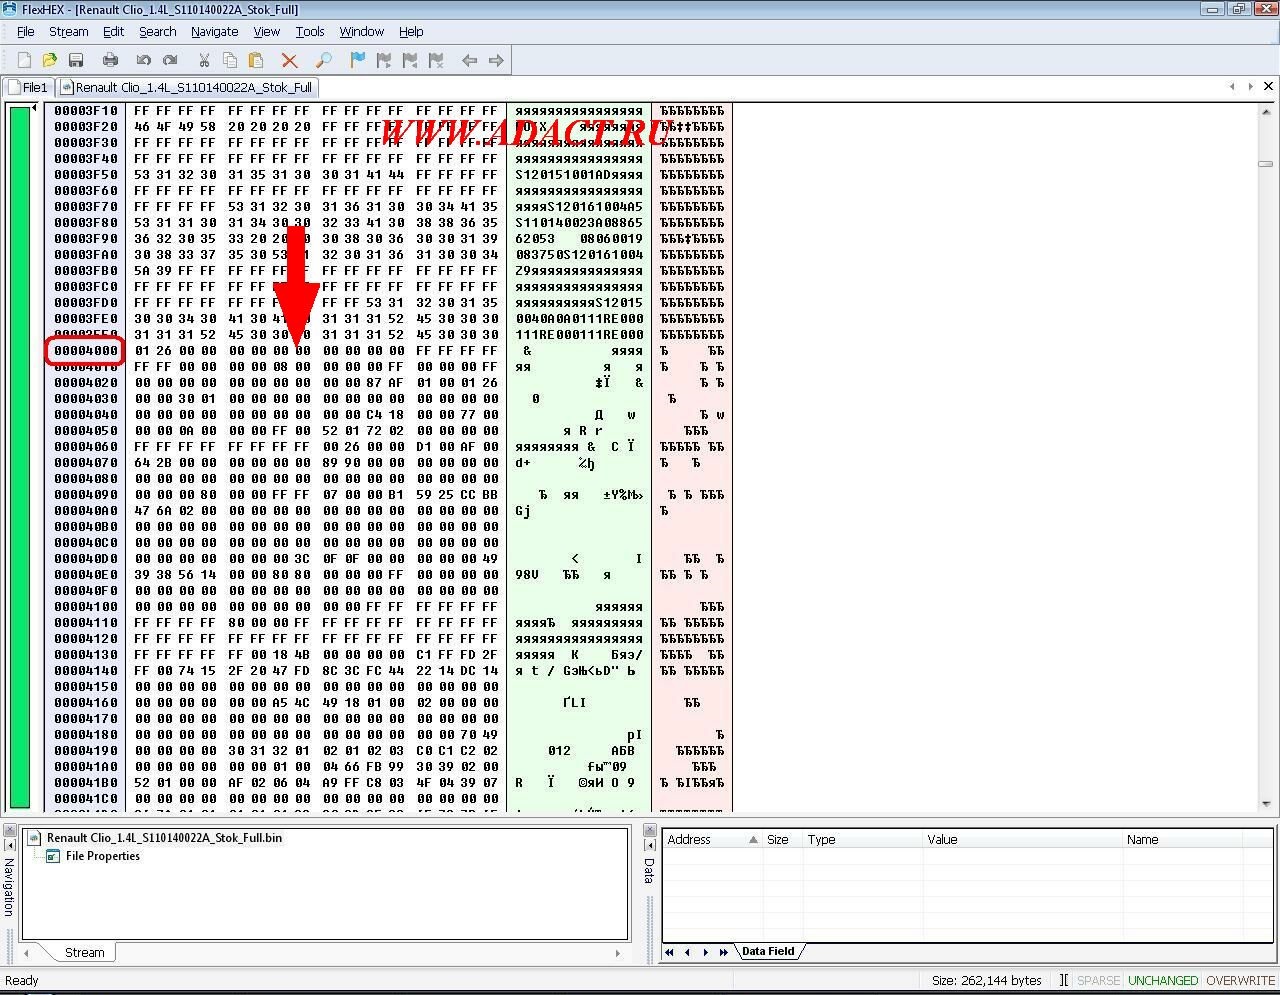The image size is (1280, 995).
Task: Jump to first Data Field tab arrow
Action: click(x=669, y=952)
